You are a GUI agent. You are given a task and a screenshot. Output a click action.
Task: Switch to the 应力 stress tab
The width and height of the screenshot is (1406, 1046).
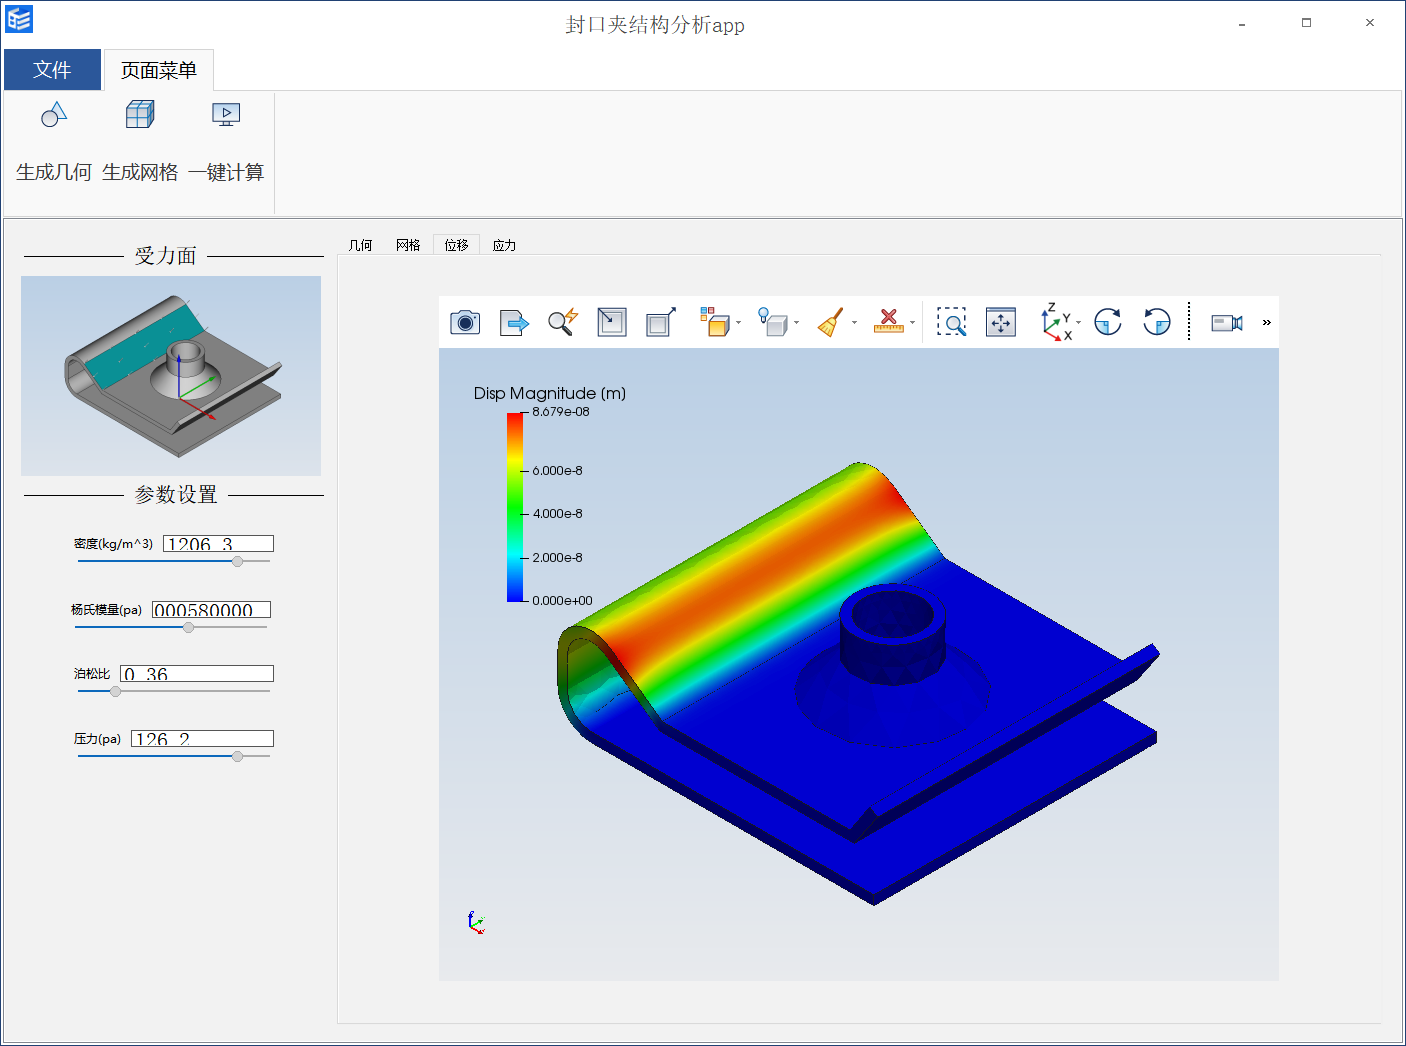pos(504,245)
